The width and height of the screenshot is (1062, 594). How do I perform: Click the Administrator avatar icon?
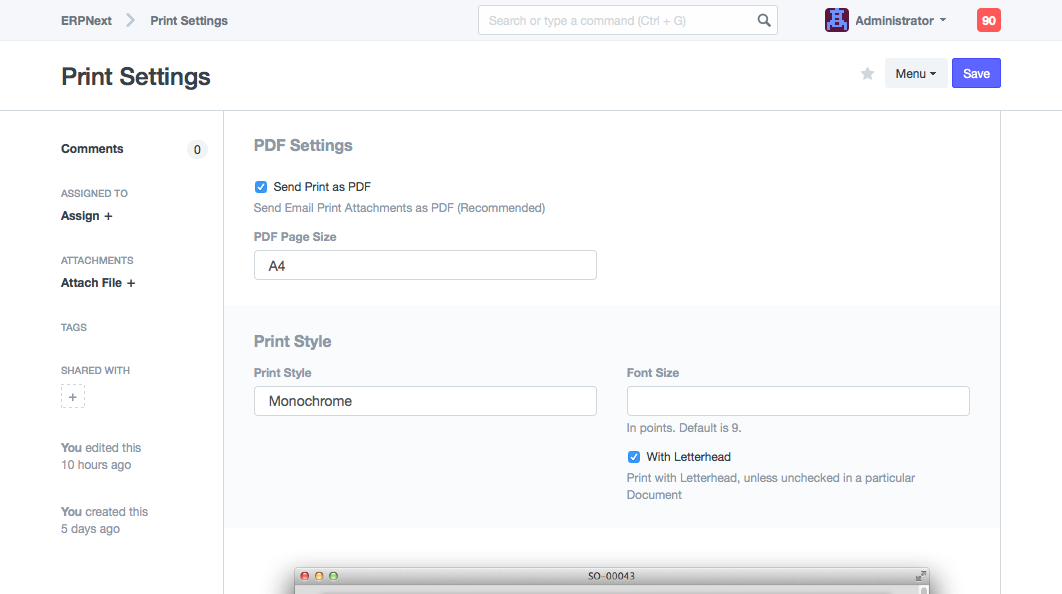[x=836, y=20]
